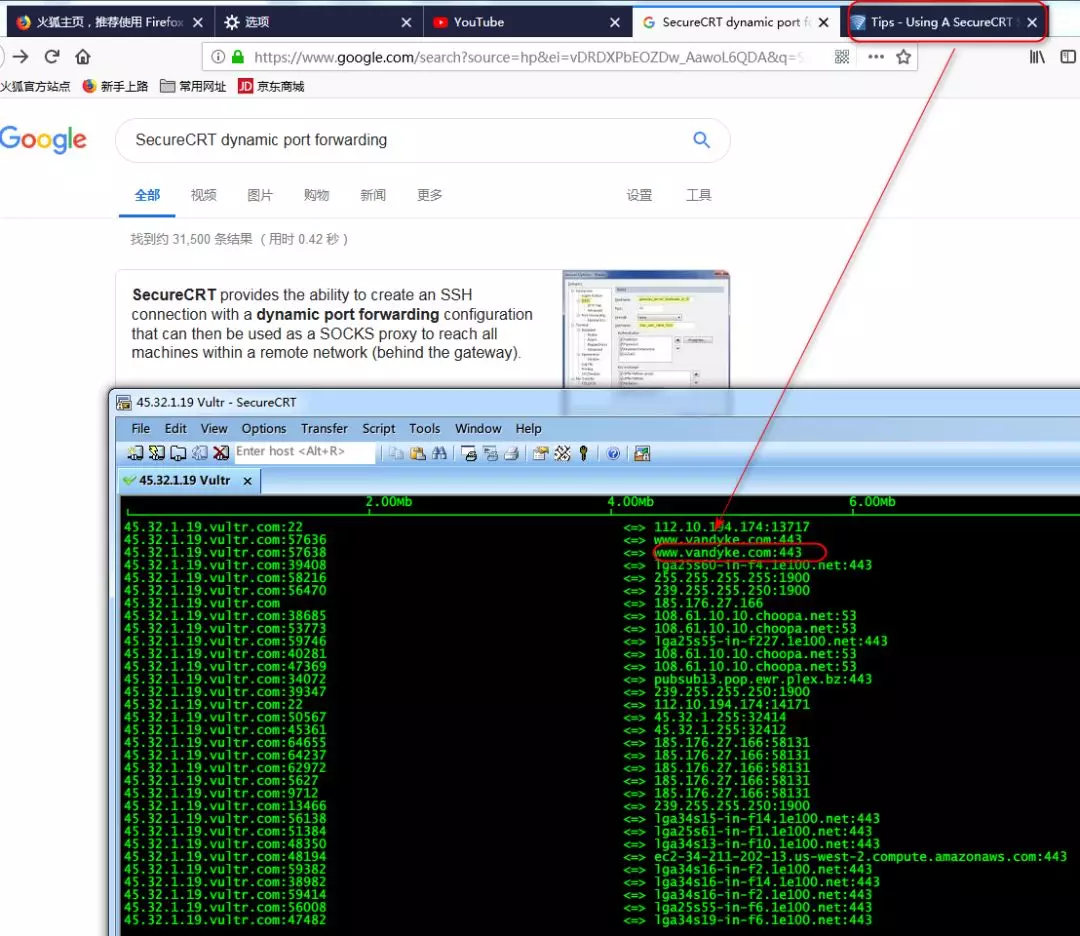Open the Firefox Library icon
The image size is (1080, 936).
click(x=1037, y=56)
